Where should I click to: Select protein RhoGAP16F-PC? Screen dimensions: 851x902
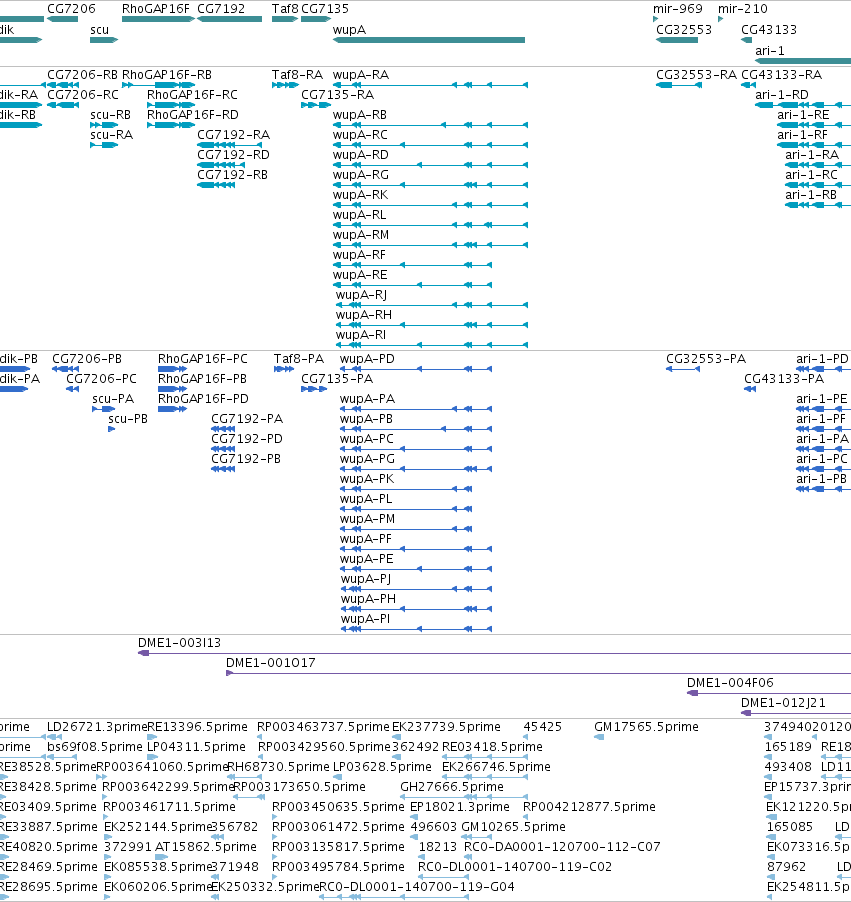[203, 360]
